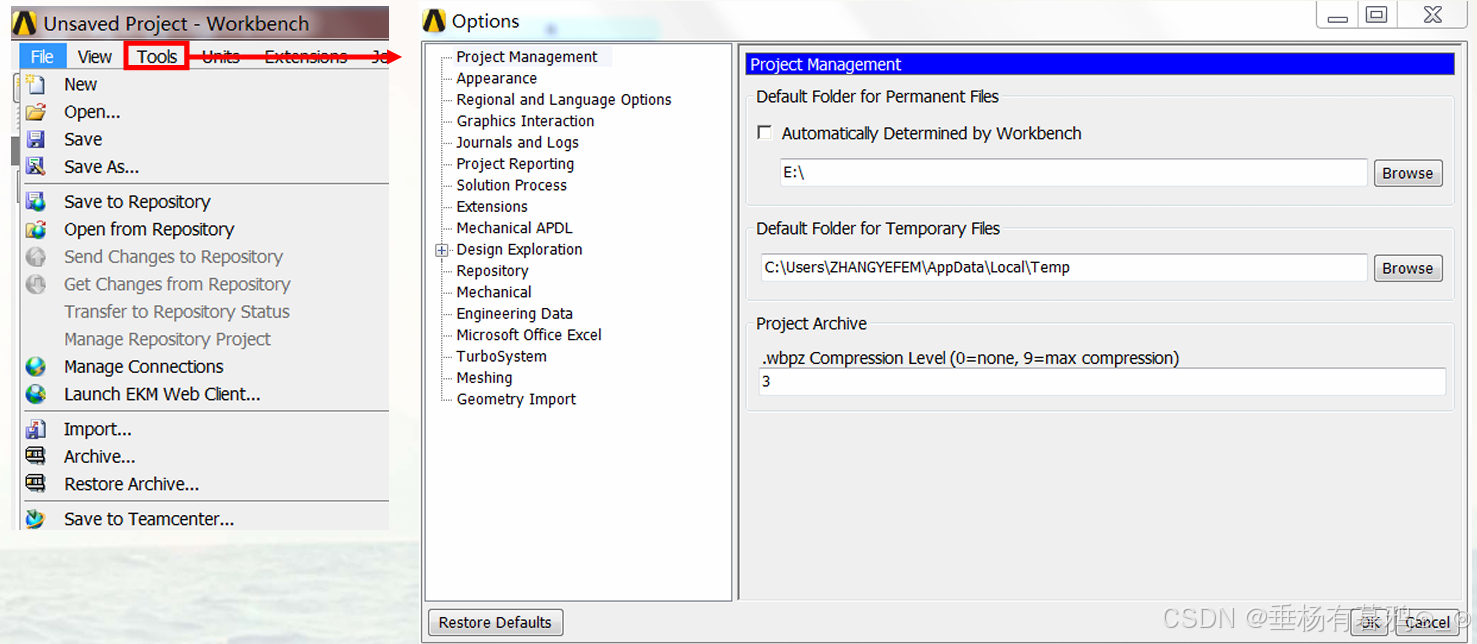Click the .wbpz Compression Level field
1477x644 pixels.
(1102, 382)
